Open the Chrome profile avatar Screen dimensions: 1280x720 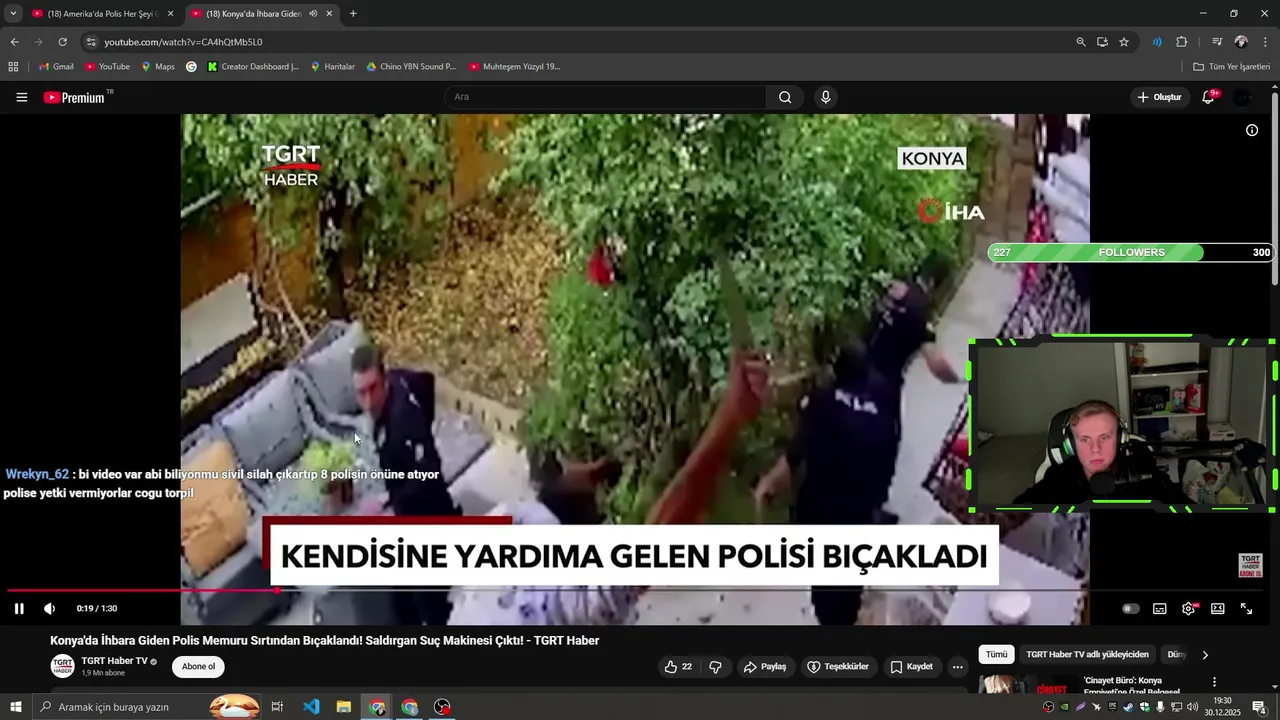(1241, 42)
